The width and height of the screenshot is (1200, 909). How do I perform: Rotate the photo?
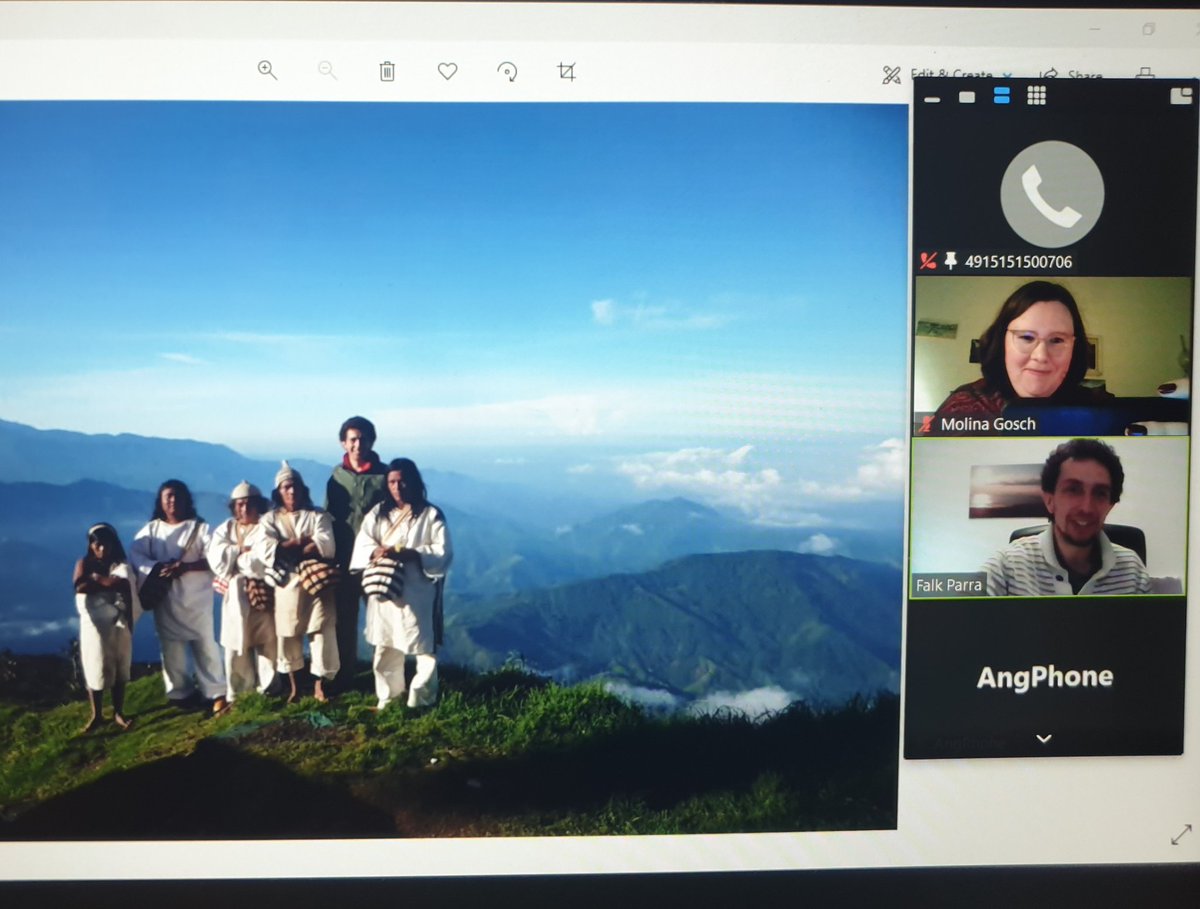pyautogui.click(x=507, y=71)
